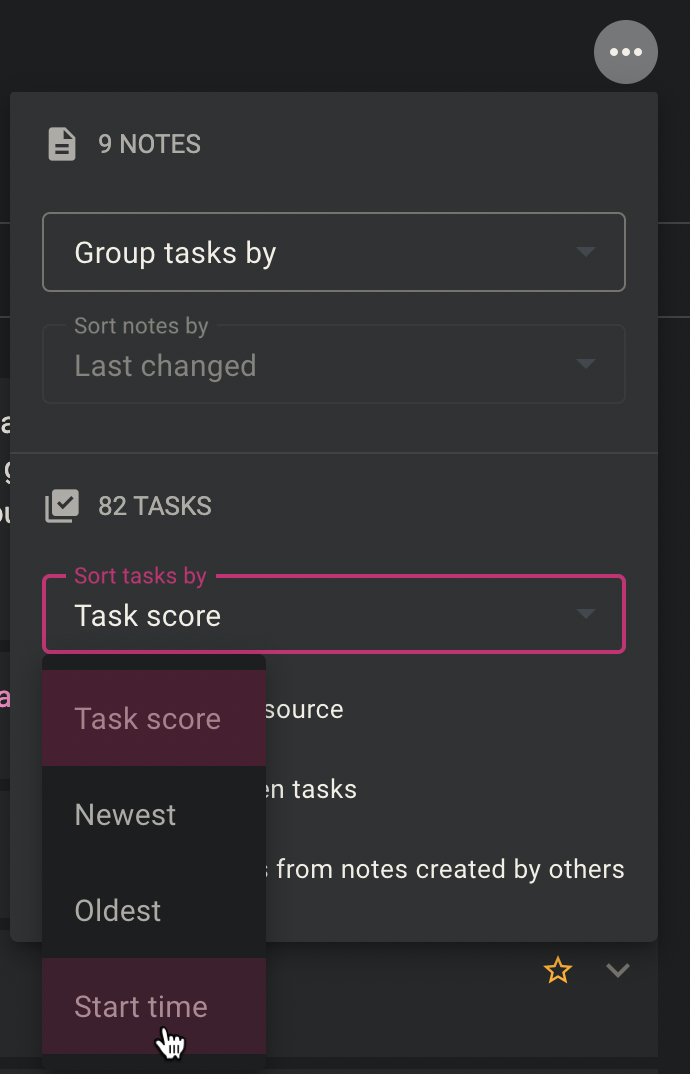Select the Start time sort option
Image resolution: width=690 pixels, height=1074 pixels.
[141, 1006]
